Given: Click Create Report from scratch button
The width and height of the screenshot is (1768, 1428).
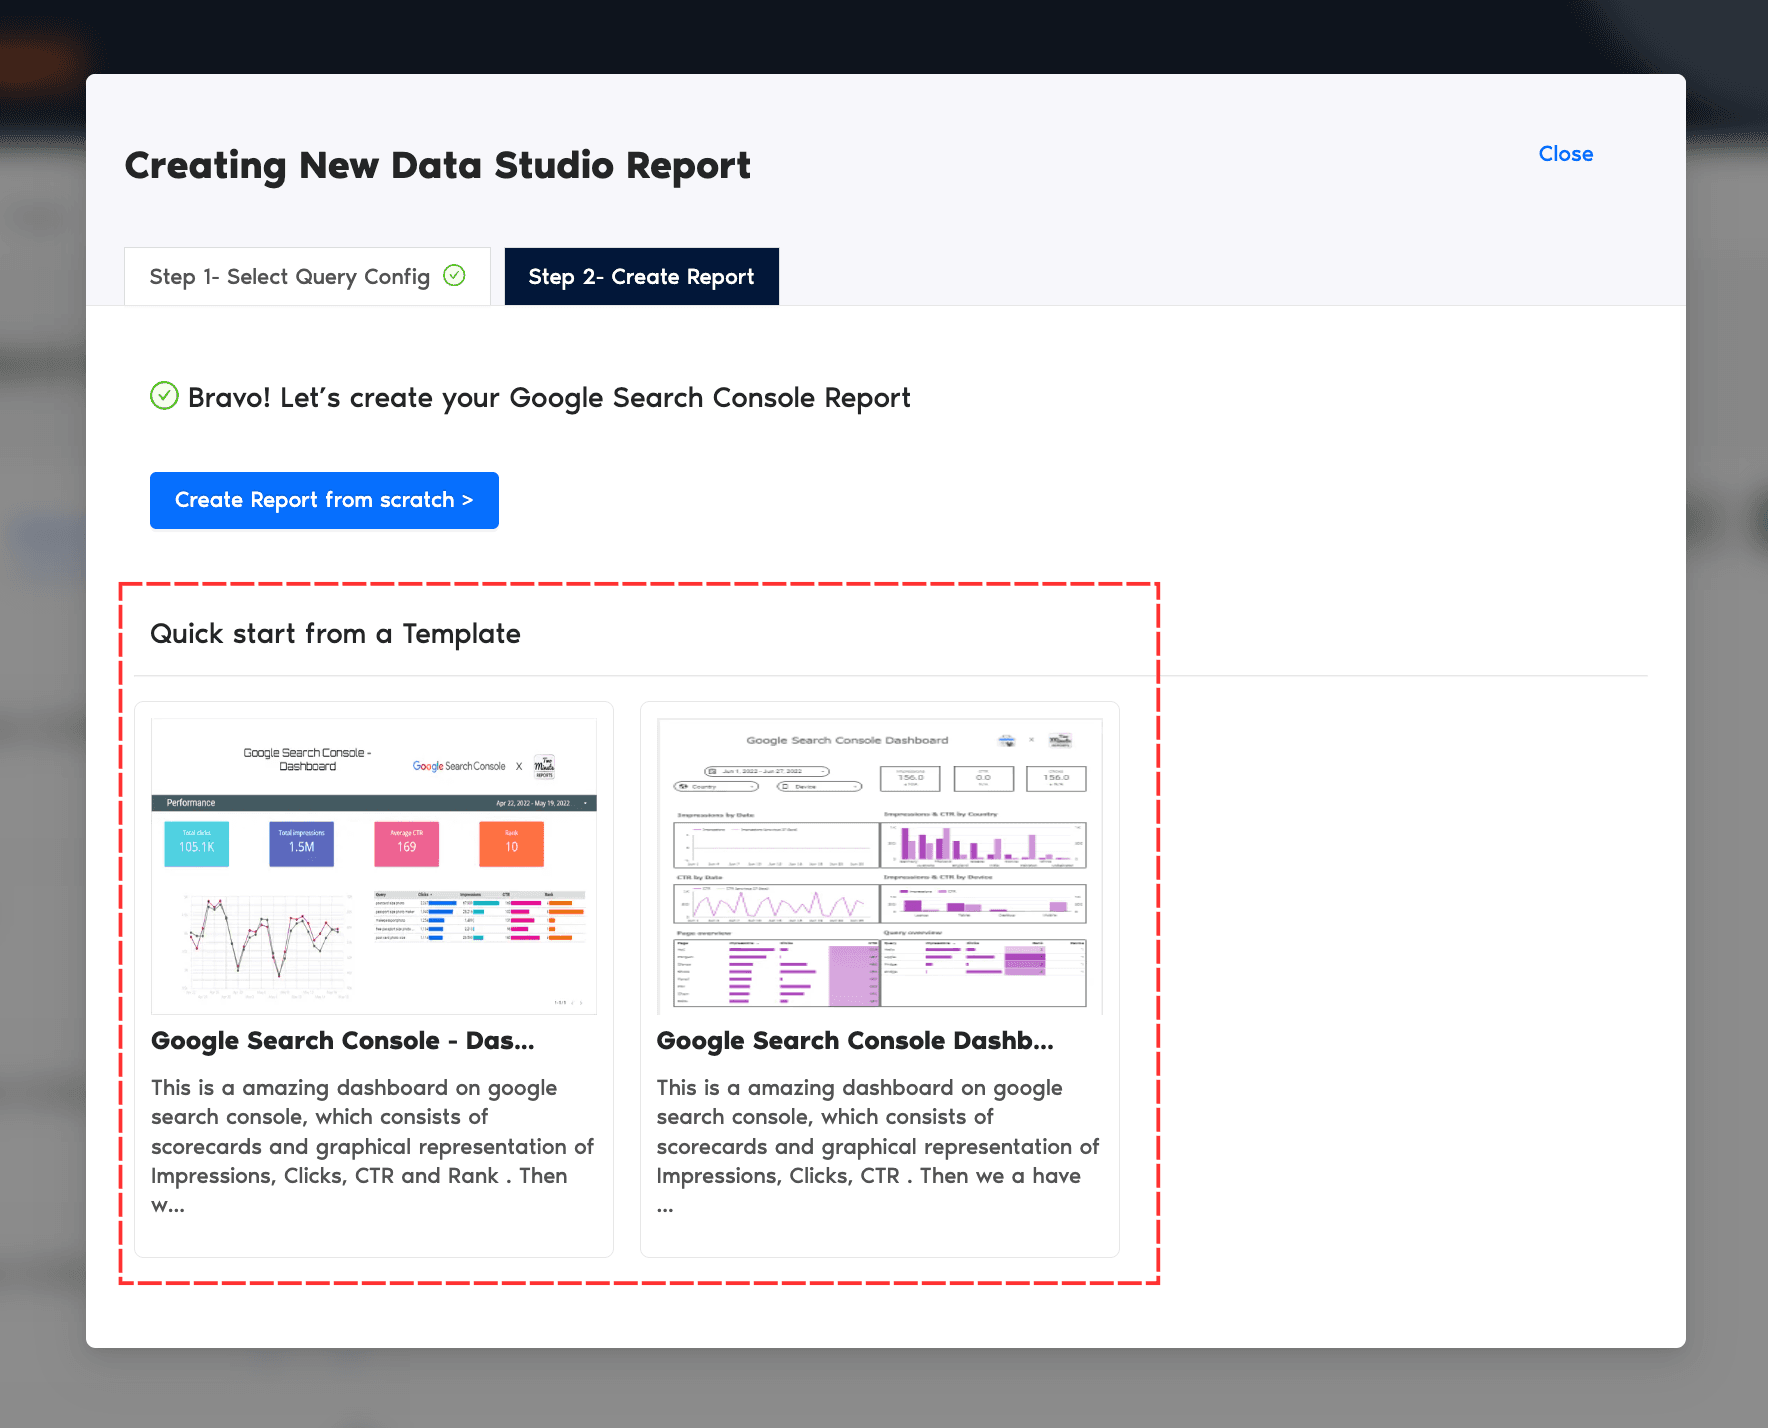Looking at the screenshot, I should pyautogui.click(x=324, y=500).
